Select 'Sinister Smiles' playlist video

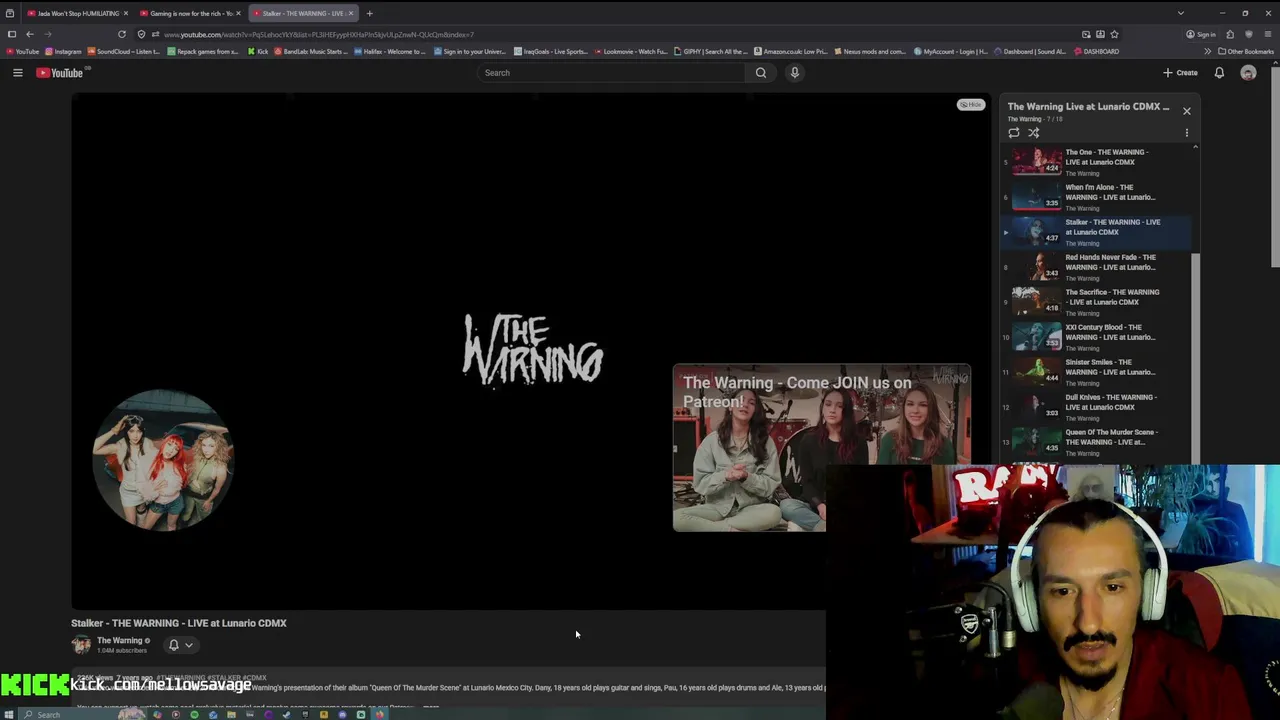tap(1097, 371)
